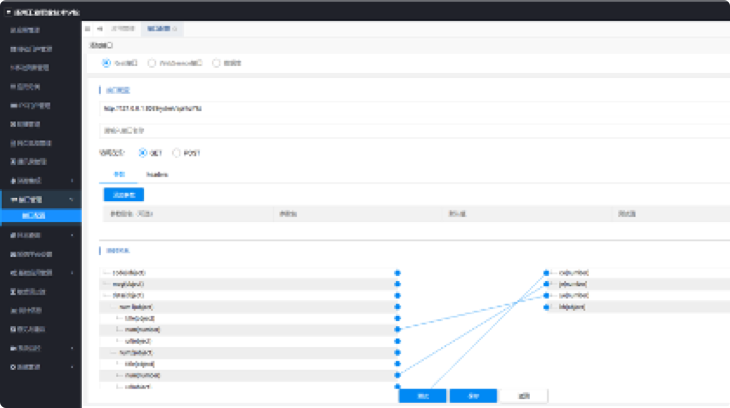Open the first parameters tab
Screen dimensions: 730x408
coord(119,175)
